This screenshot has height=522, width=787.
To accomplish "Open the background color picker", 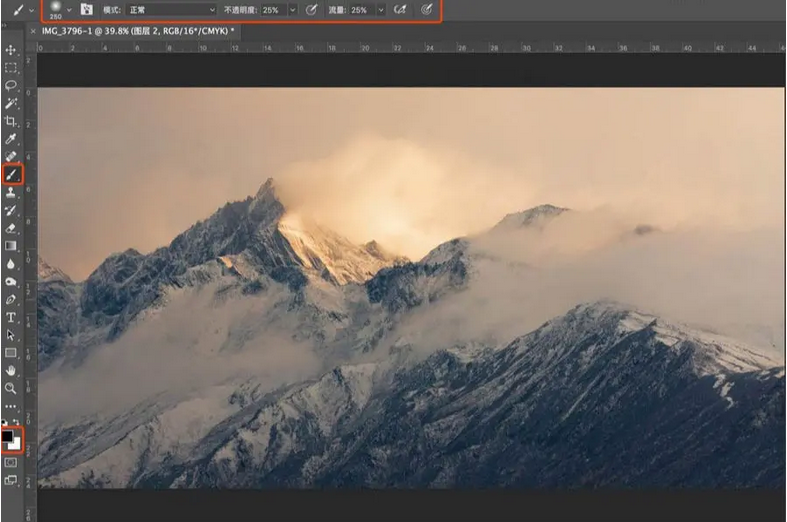I will [x=16, y=445].
